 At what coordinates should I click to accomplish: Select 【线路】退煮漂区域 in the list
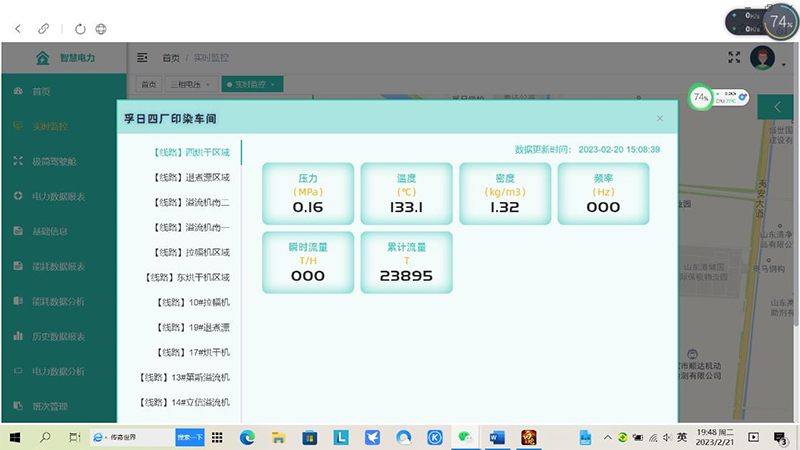tap(191, 177)
